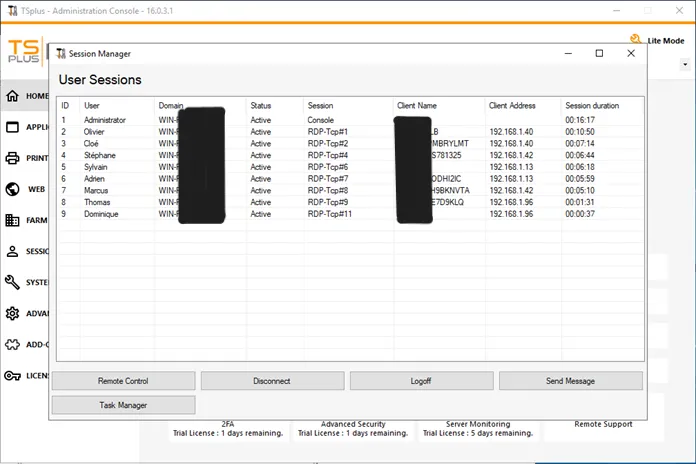
Task: Select the Web globe icon
Action: tap(12, 189)
